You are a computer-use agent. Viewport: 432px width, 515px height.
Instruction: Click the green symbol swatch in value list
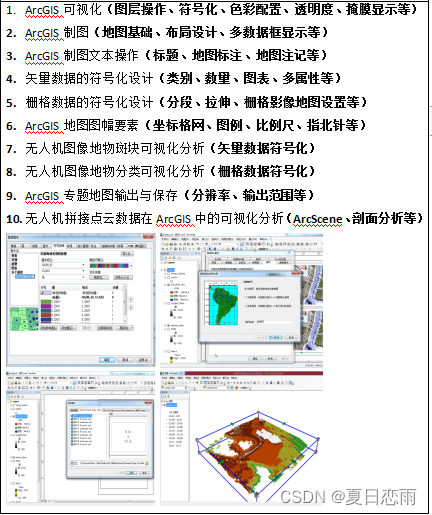(x=46, y=302)
